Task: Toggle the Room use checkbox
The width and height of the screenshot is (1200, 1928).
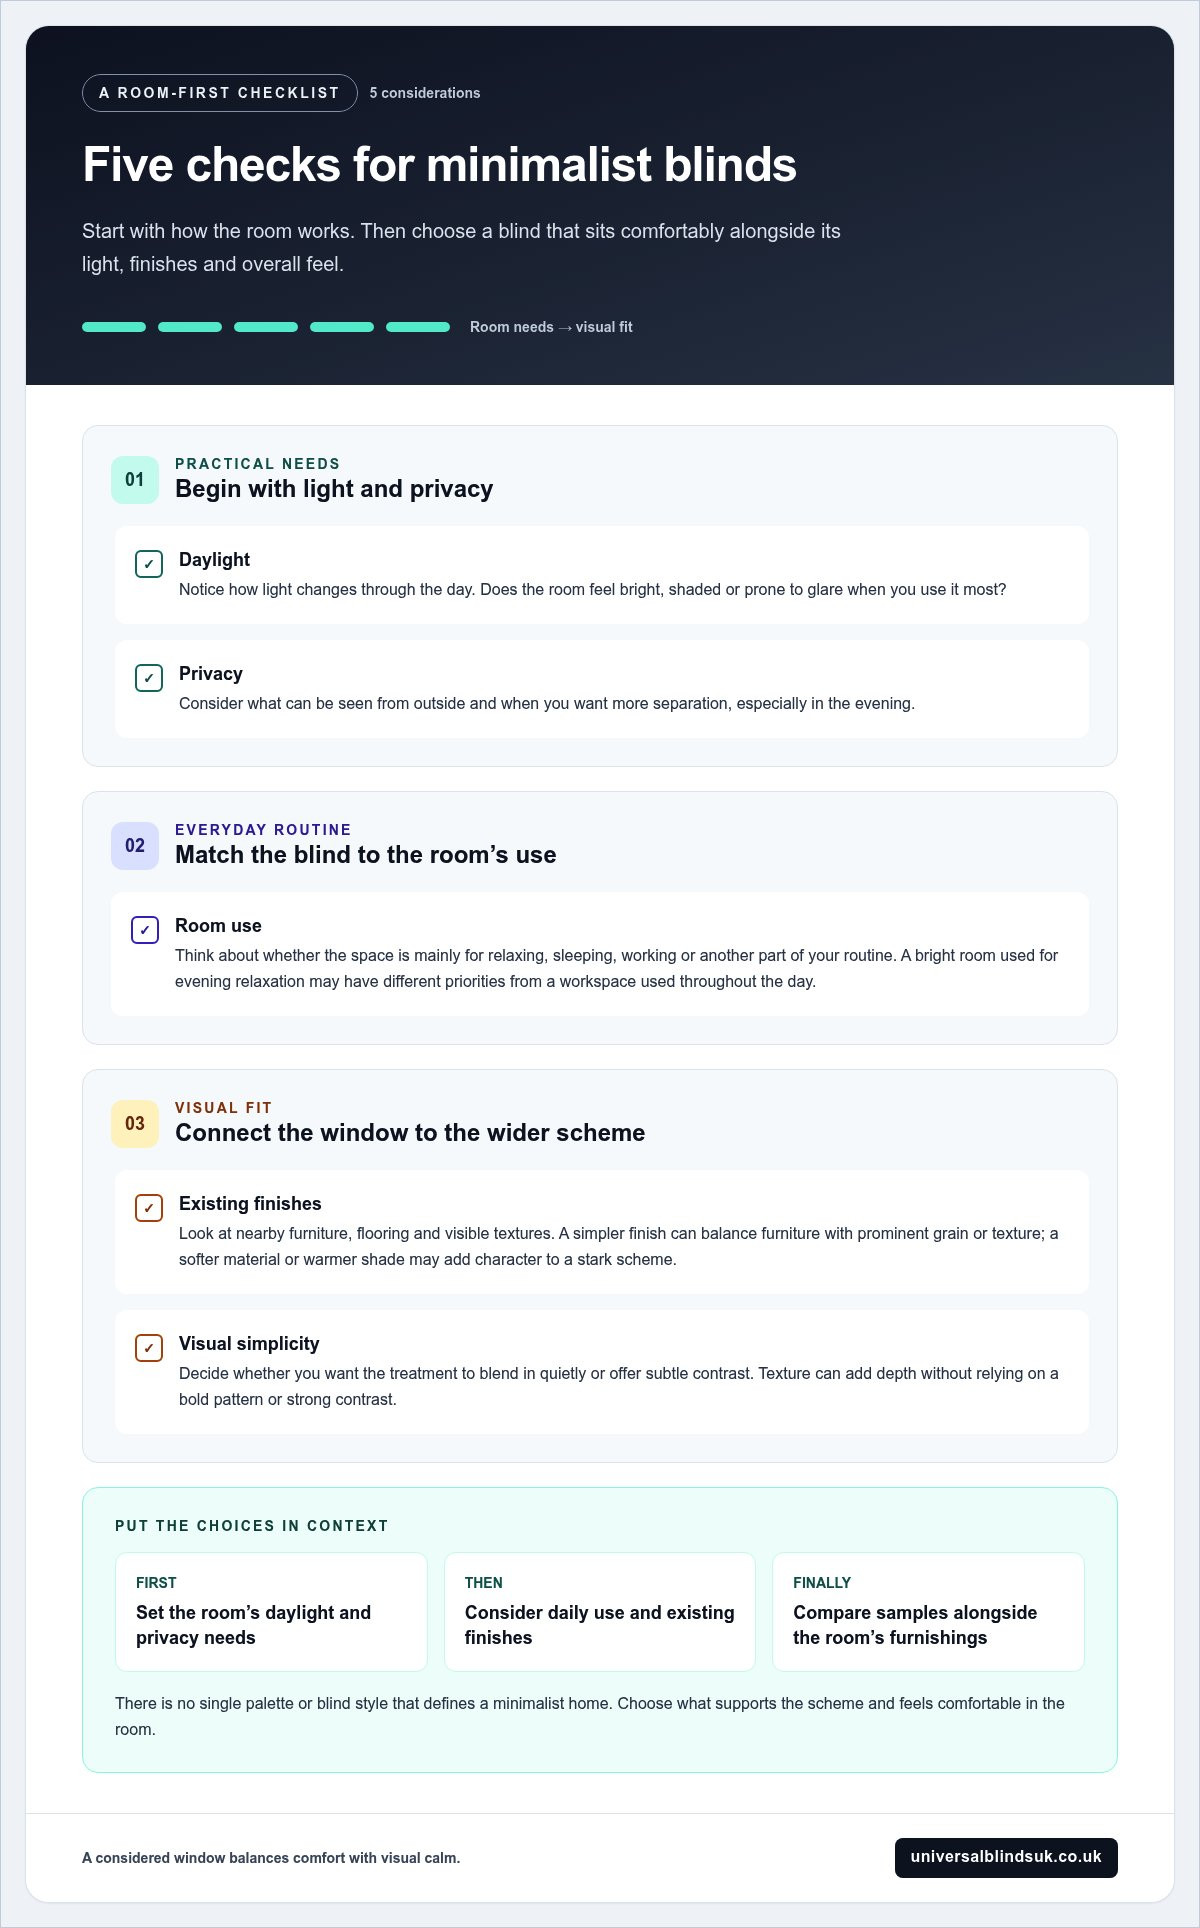Action: (x=145, y=930)
